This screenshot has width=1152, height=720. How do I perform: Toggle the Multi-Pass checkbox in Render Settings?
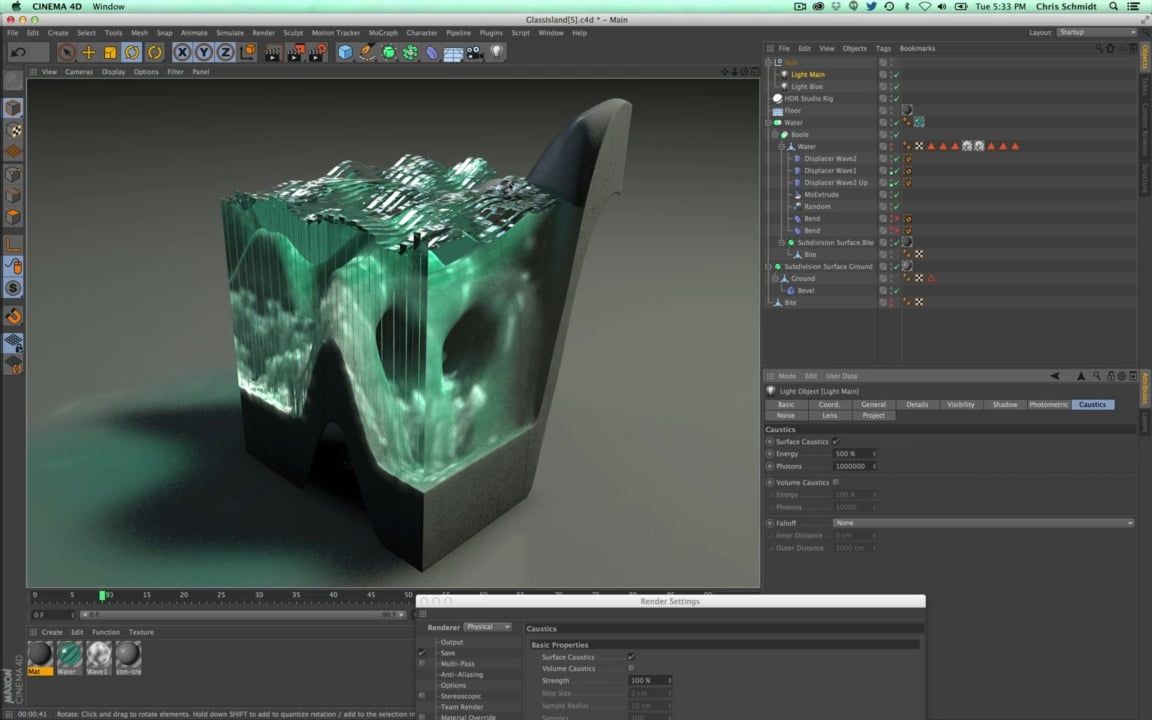[x=422, y=663]
